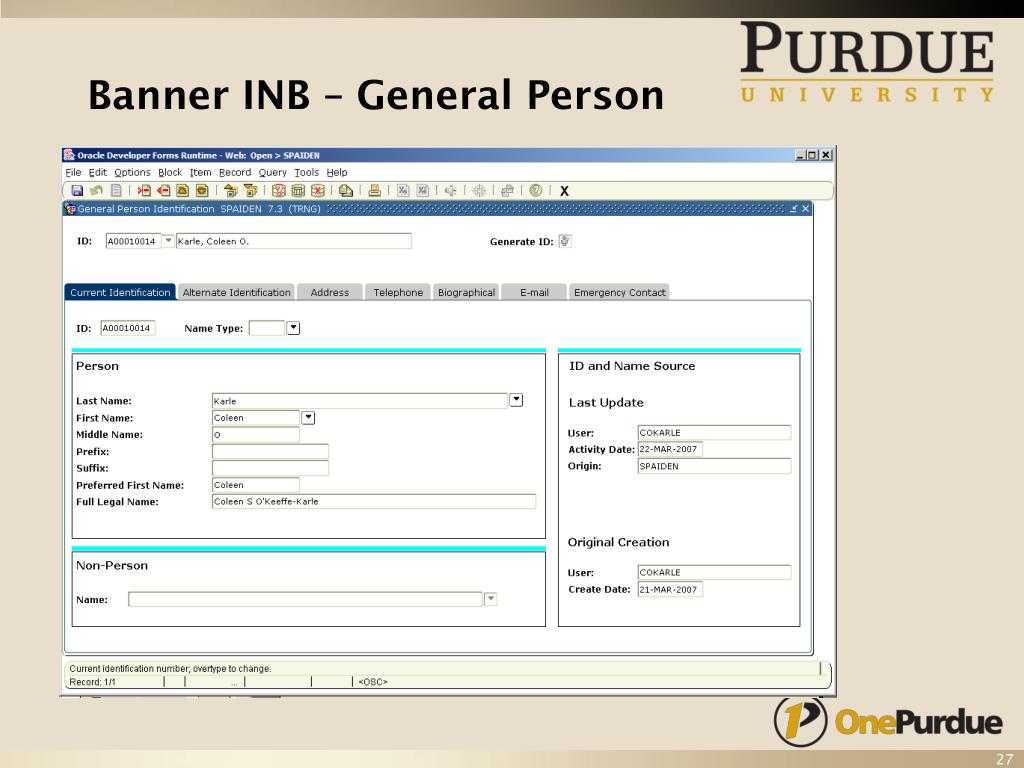
Task: Open the First Name search dropdown
Action: (x=308, y=417)
